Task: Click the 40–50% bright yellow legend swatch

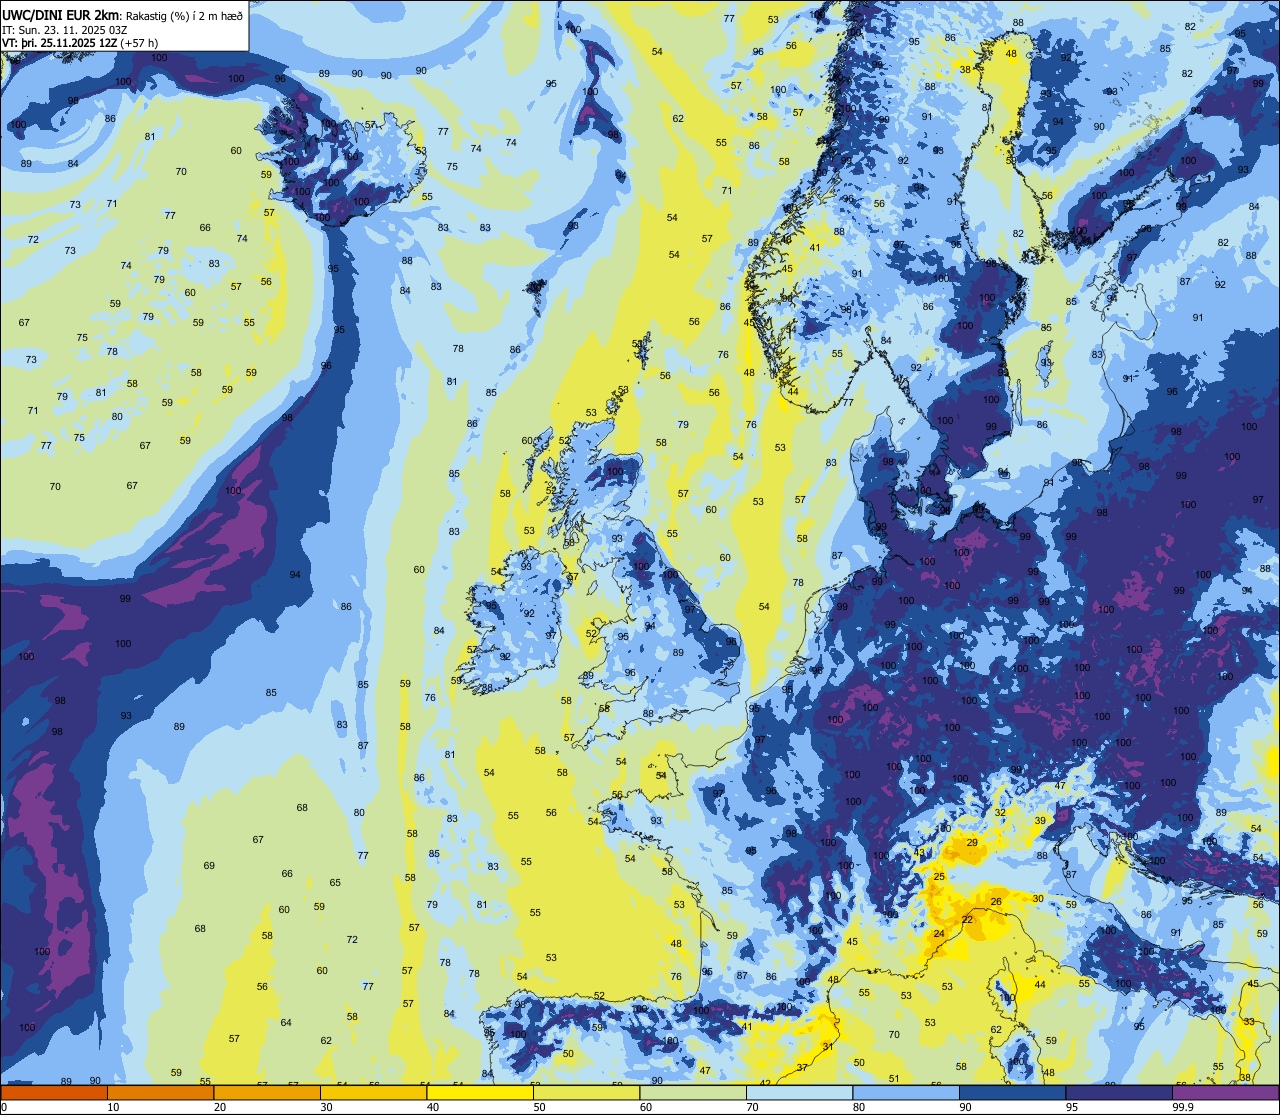Action: tap(480, 1092)
